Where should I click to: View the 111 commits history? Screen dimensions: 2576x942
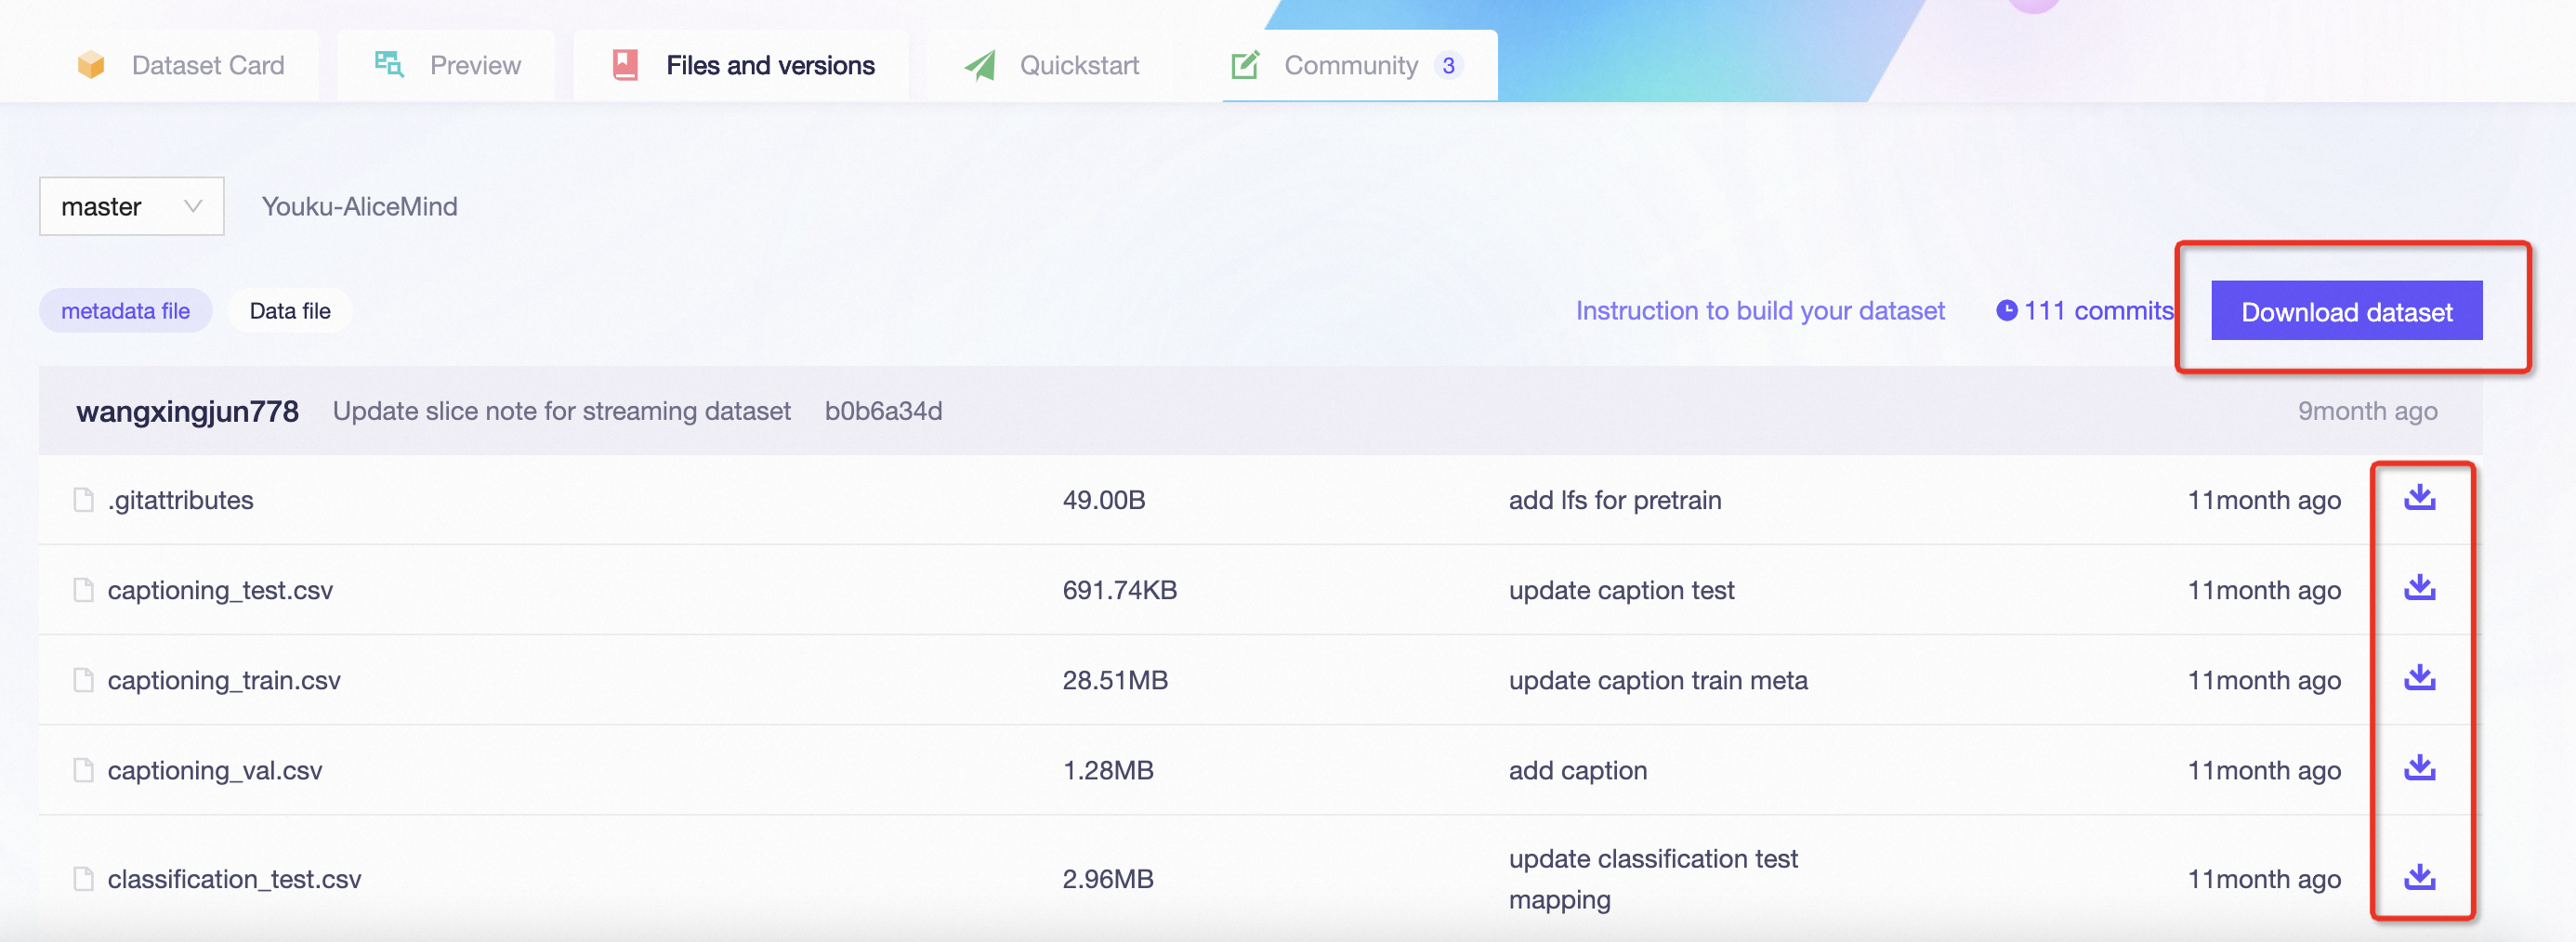tap(2097, 311)
